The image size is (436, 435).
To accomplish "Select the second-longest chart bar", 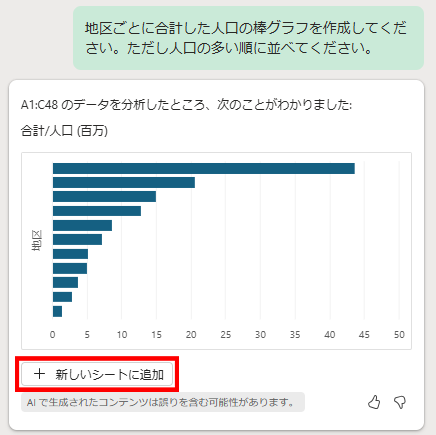I will pos(124,183).
